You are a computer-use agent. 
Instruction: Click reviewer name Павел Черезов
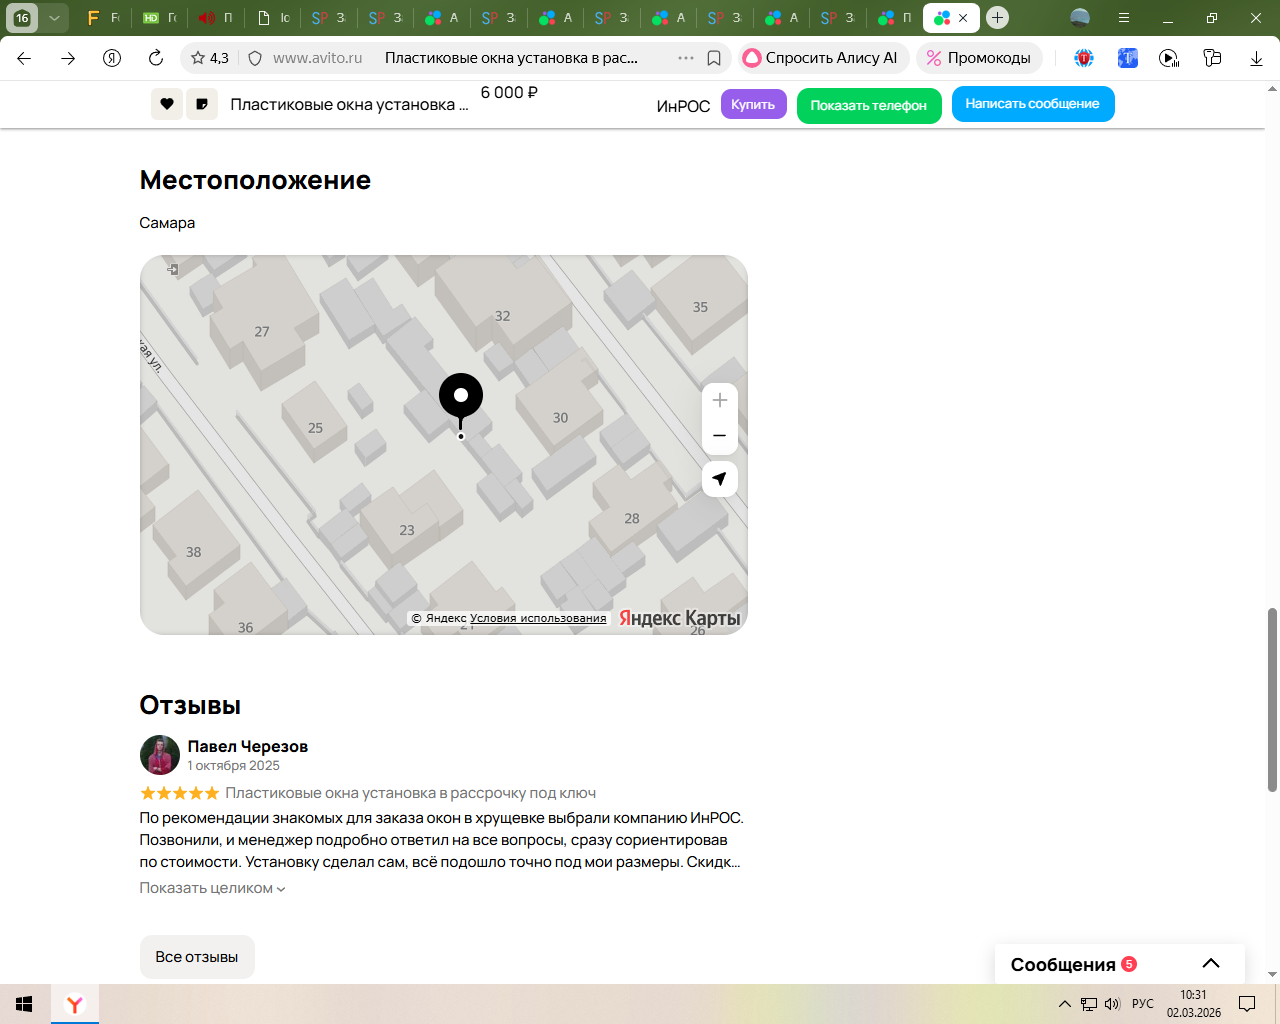pos(248,746)
